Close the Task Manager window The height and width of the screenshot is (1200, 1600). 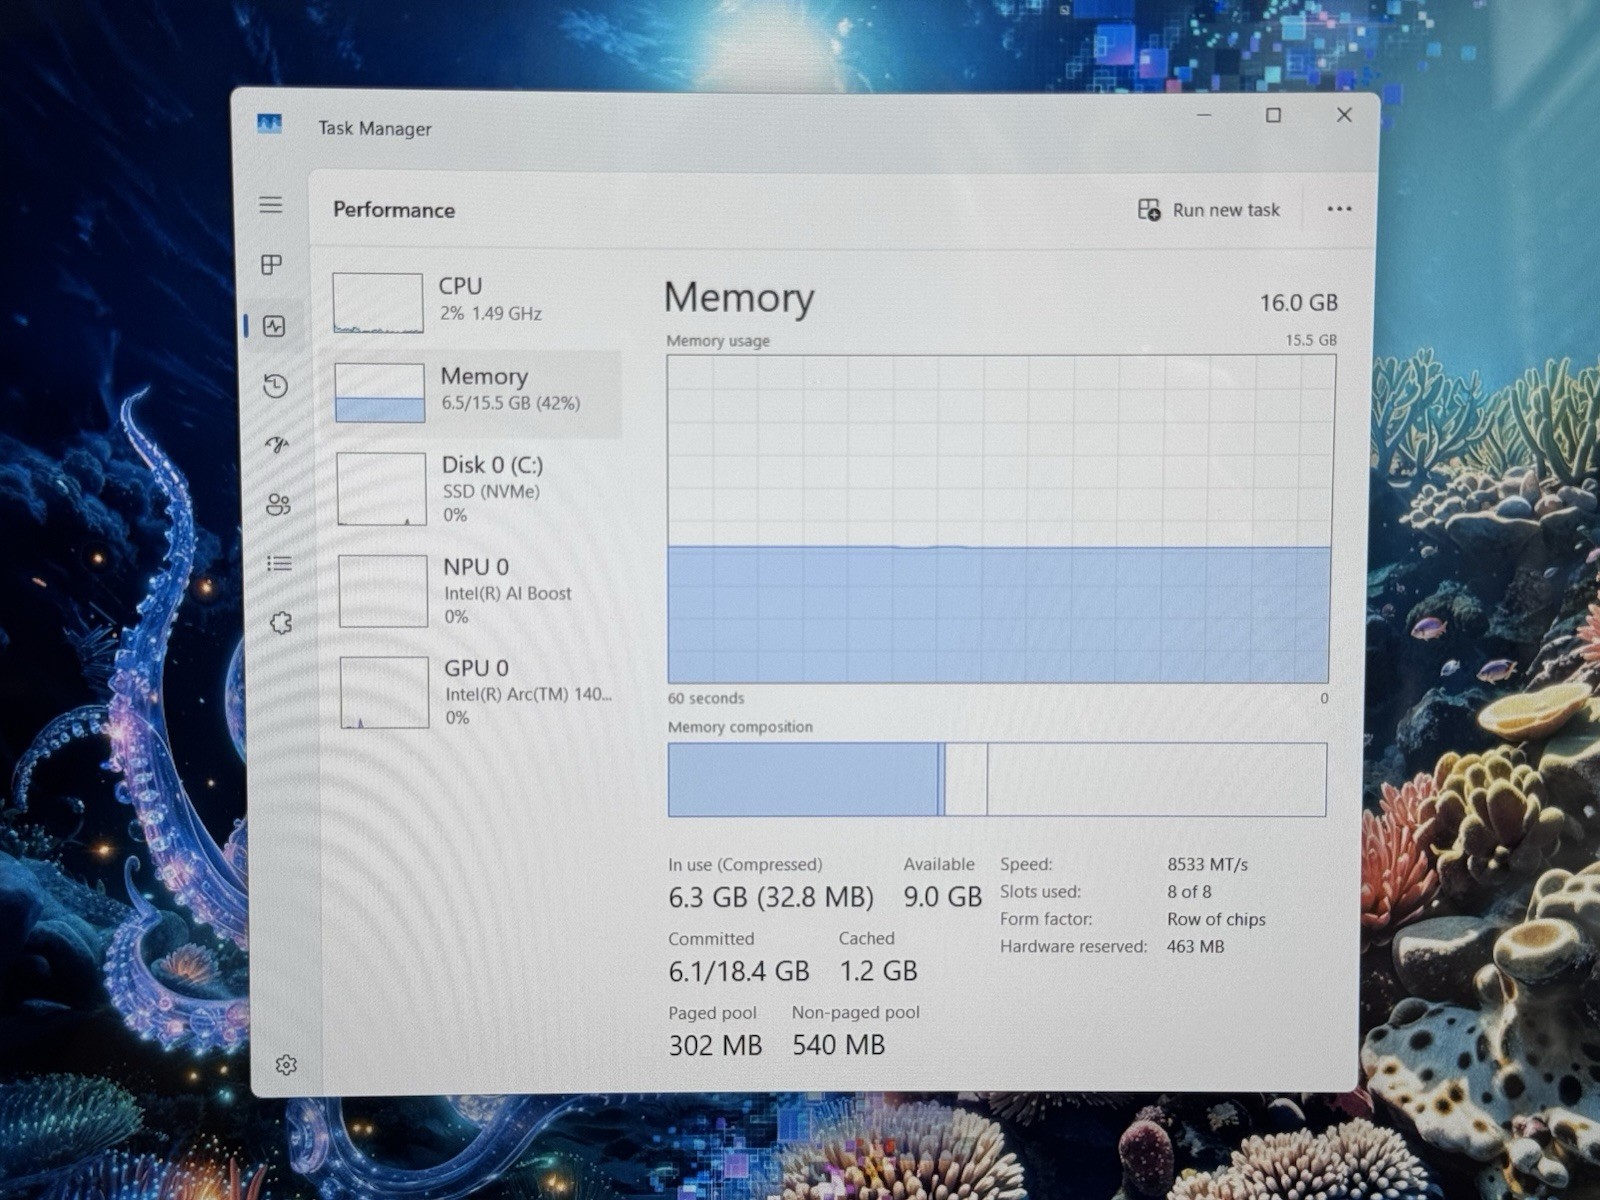tap(1344, 115)
